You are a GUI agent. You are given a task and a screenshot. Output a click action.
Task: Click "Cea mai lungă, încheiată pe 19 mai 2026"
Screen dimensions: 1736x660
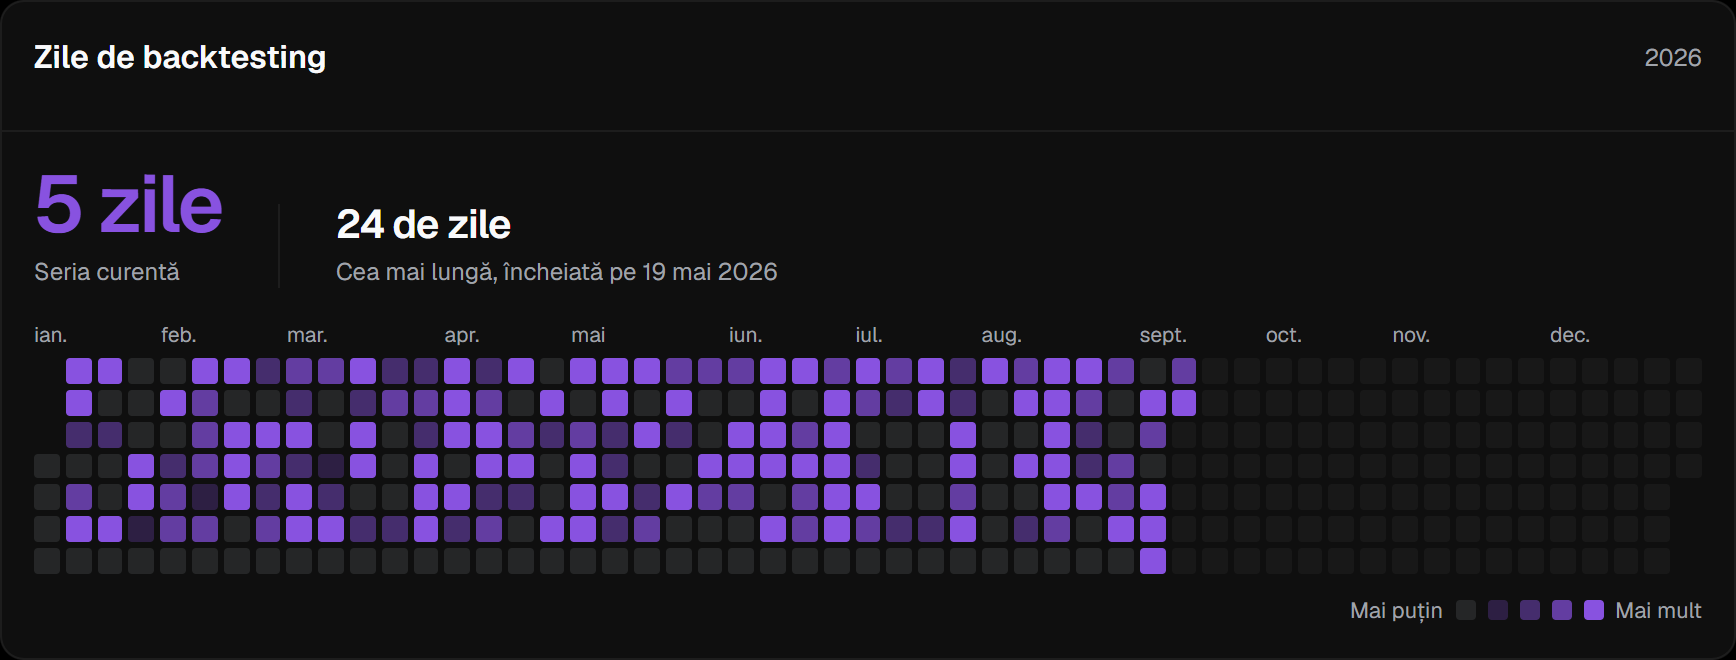pyautogui.click(x=557, y=272)
